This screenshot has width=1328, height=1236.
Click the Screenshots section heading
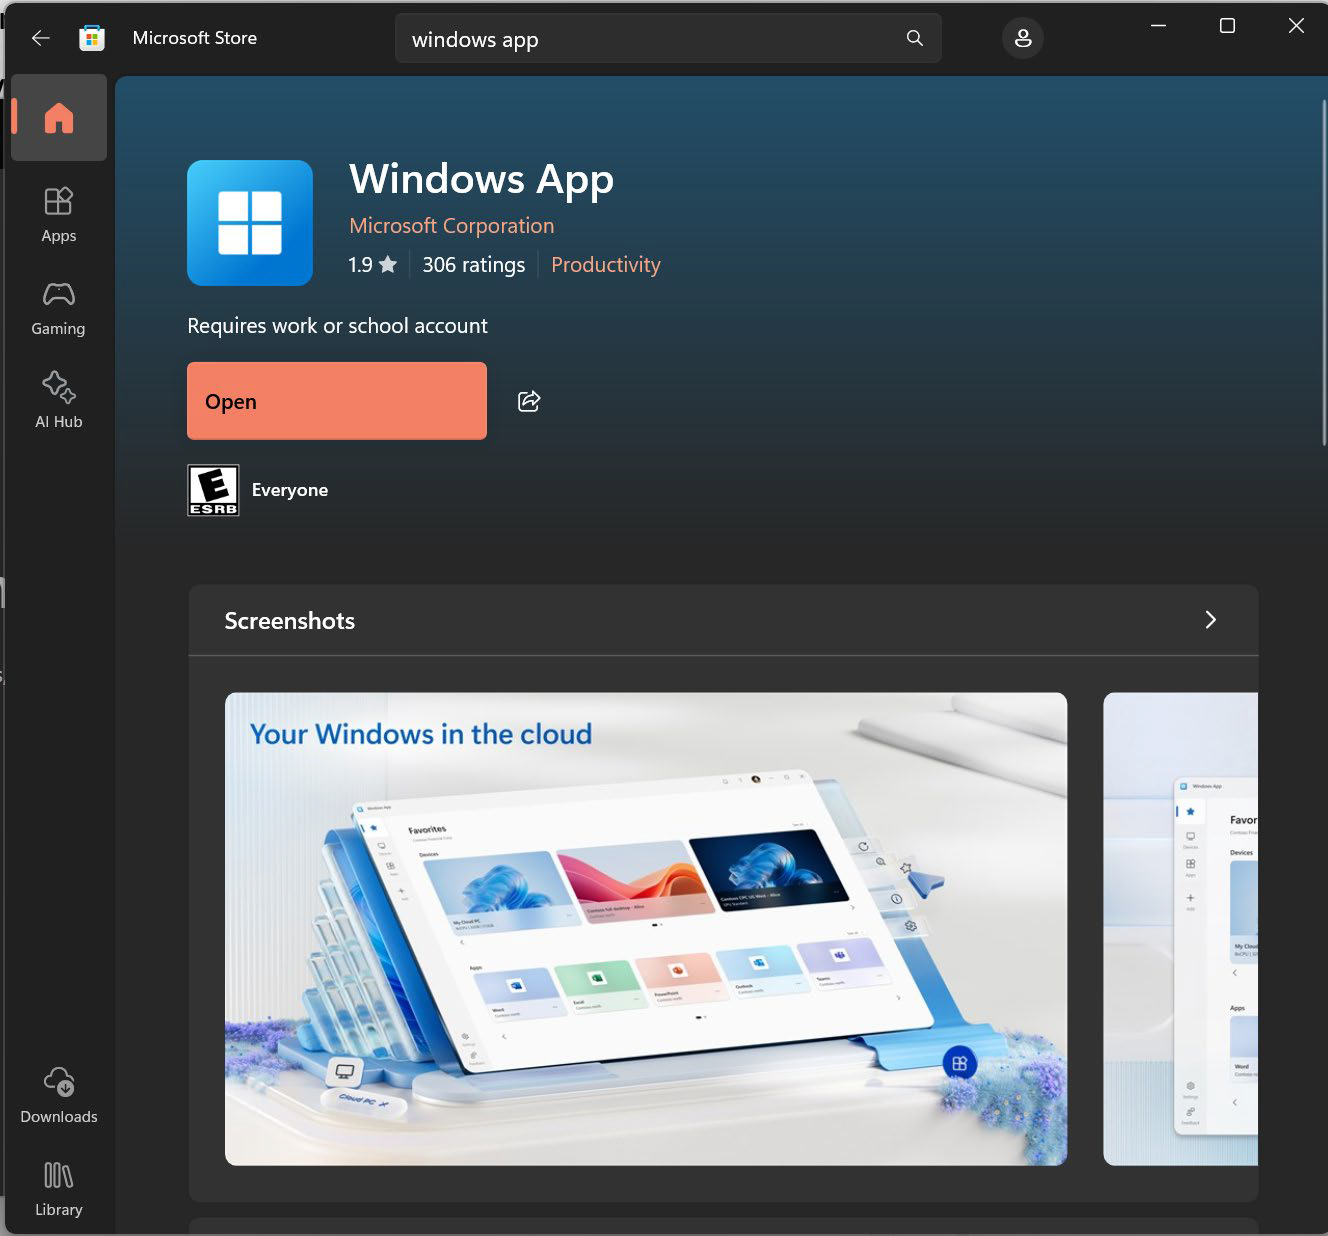pos(290,621)
